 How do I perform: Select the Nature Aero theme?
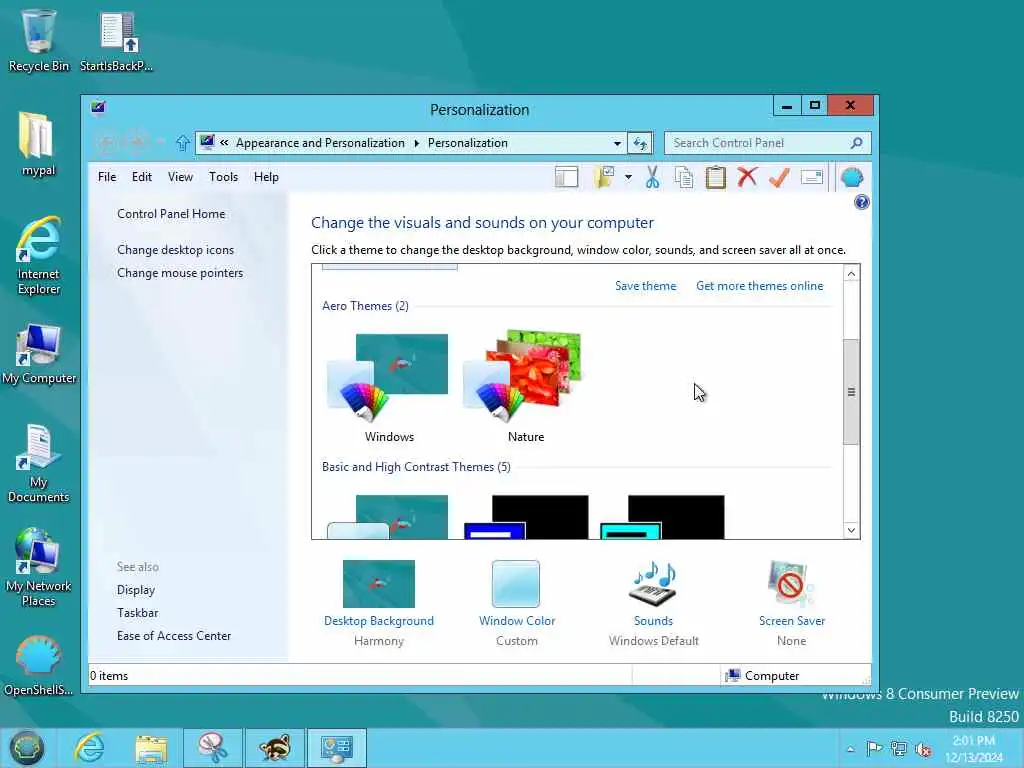point(525,388)
